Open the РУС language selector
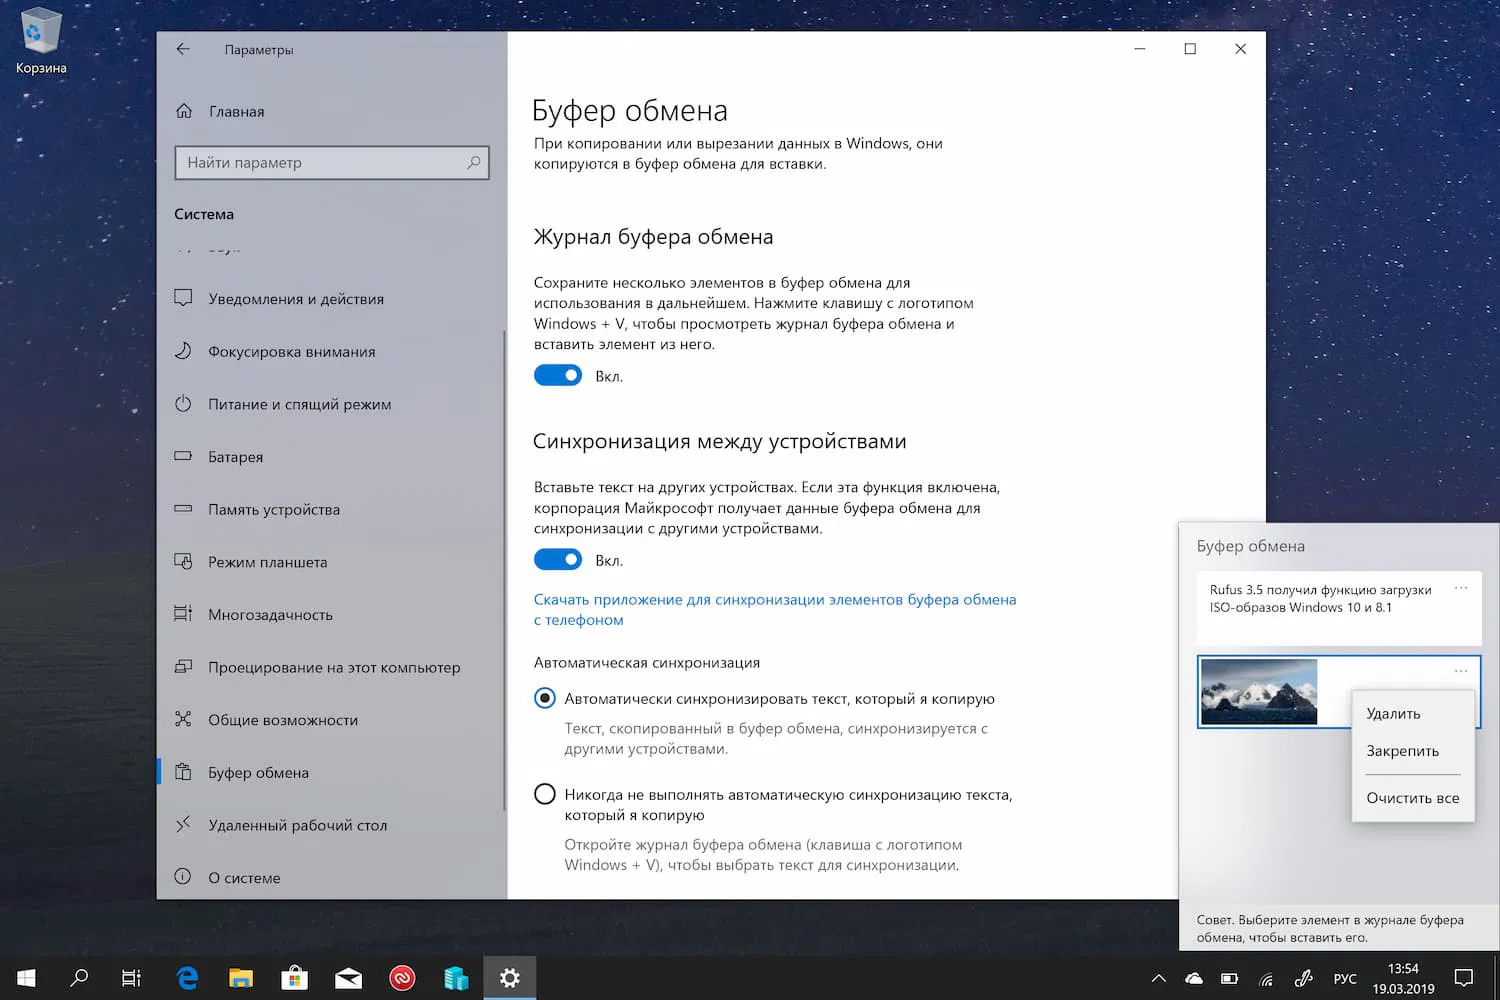1500x1000 pixels. pos(1345,977)
